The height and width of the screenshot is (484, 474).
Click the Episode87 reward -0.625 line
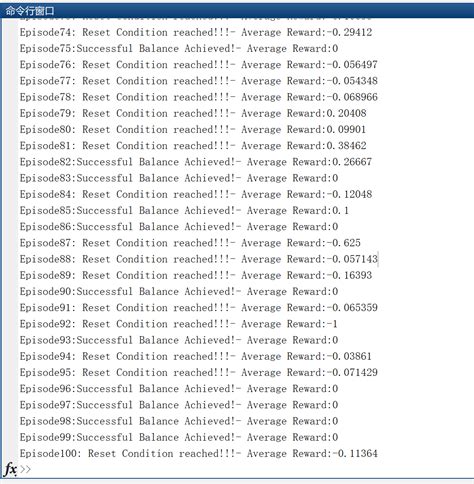[190, 243]
